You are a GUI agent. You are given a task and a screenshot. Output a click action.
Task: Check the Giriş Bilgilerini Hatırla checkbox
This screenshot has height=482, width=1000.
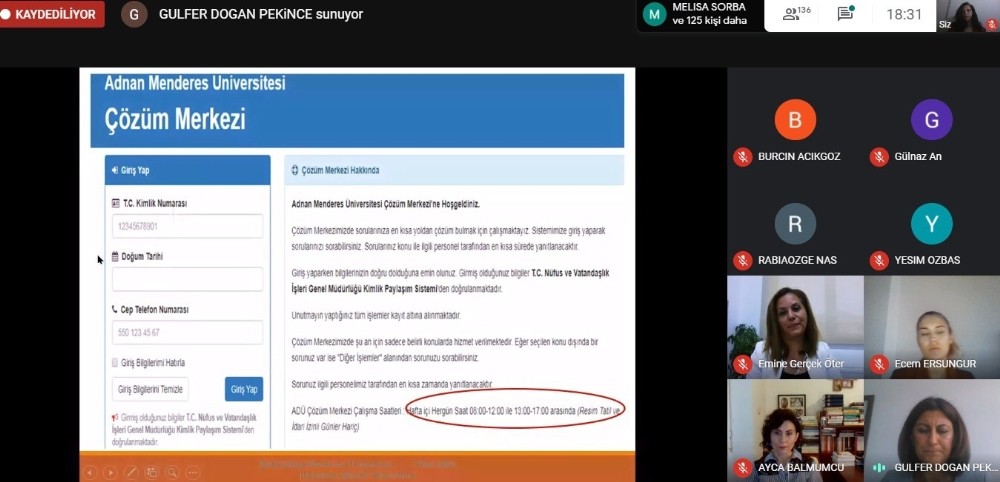click(114, 363)
